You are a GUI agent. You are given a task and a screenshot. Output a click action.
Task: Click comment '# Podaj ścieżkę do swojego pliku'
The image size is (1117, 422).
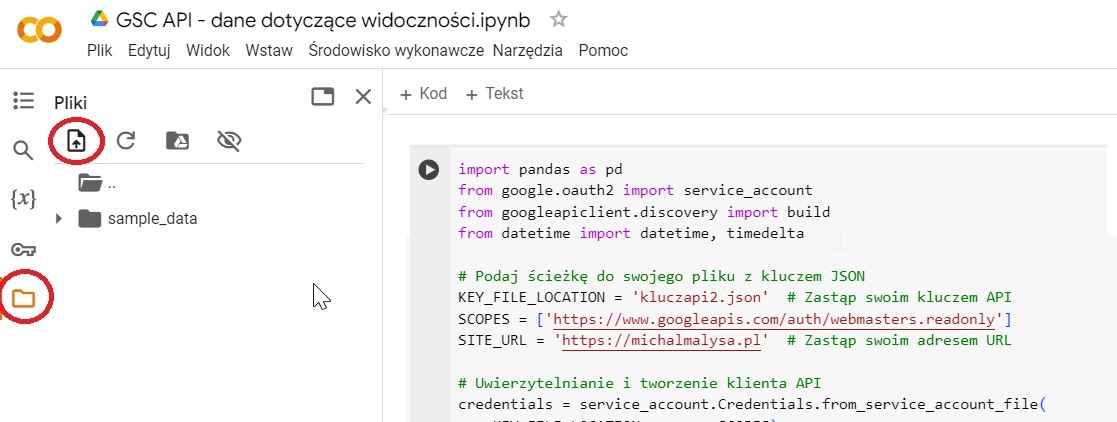tap(662, 277)
